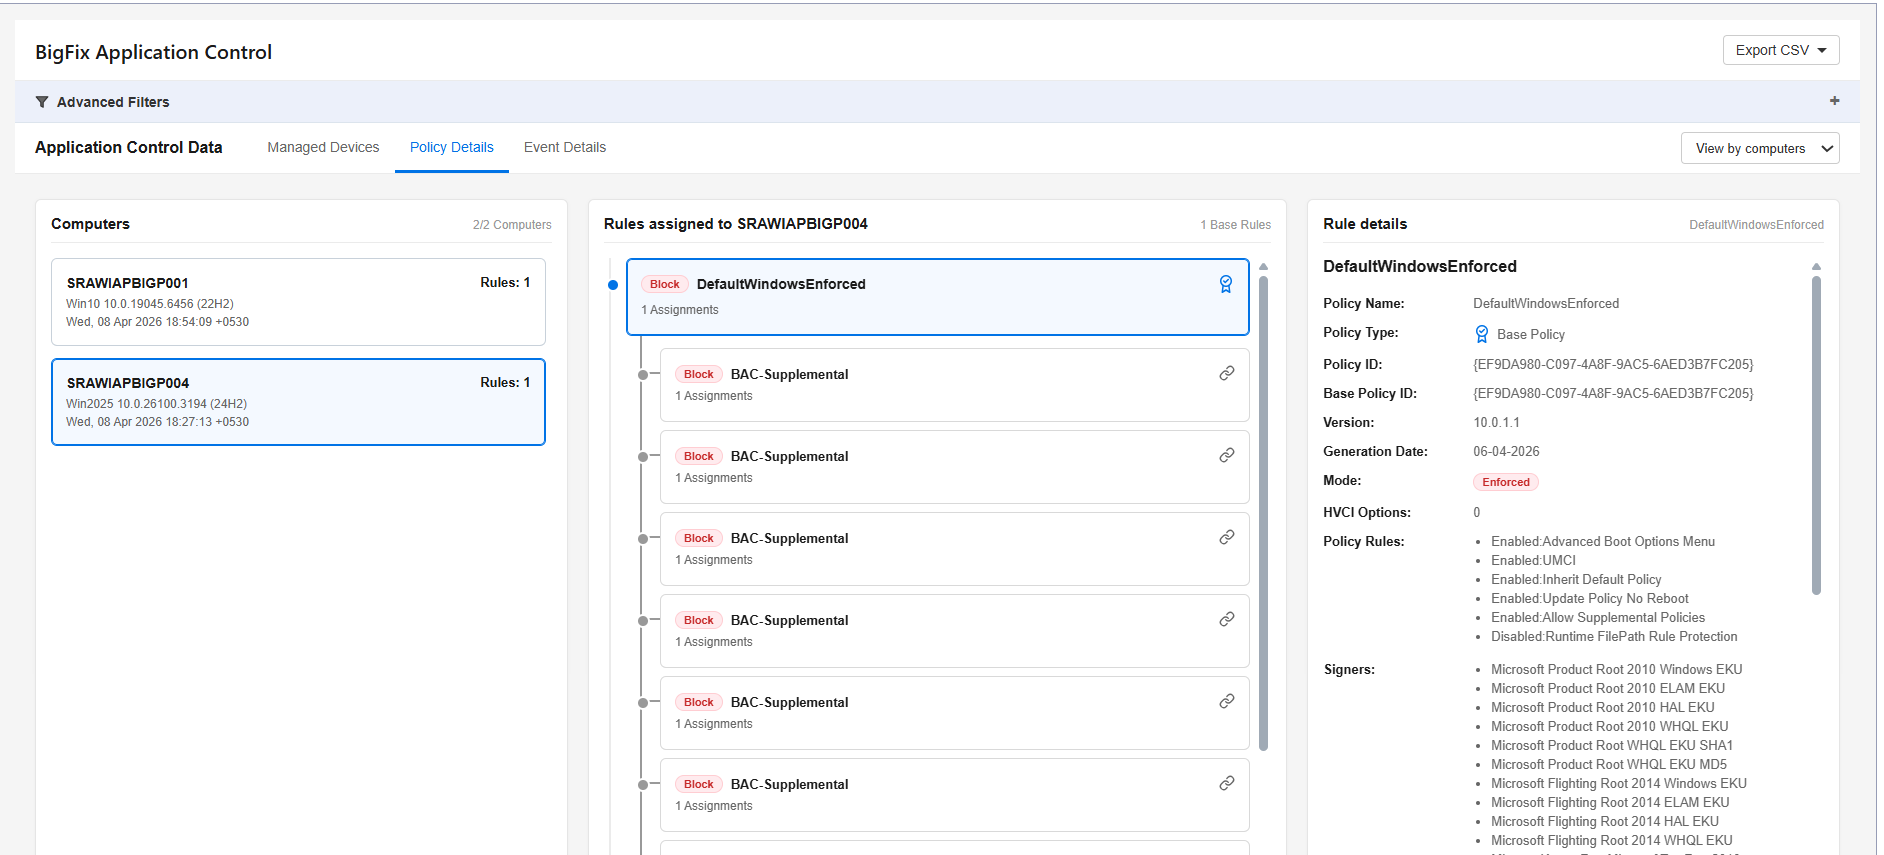This screenshot has width=1884, height=855.
Task: Expand Advanced Filters with the plus icon
Action: 1834,101
